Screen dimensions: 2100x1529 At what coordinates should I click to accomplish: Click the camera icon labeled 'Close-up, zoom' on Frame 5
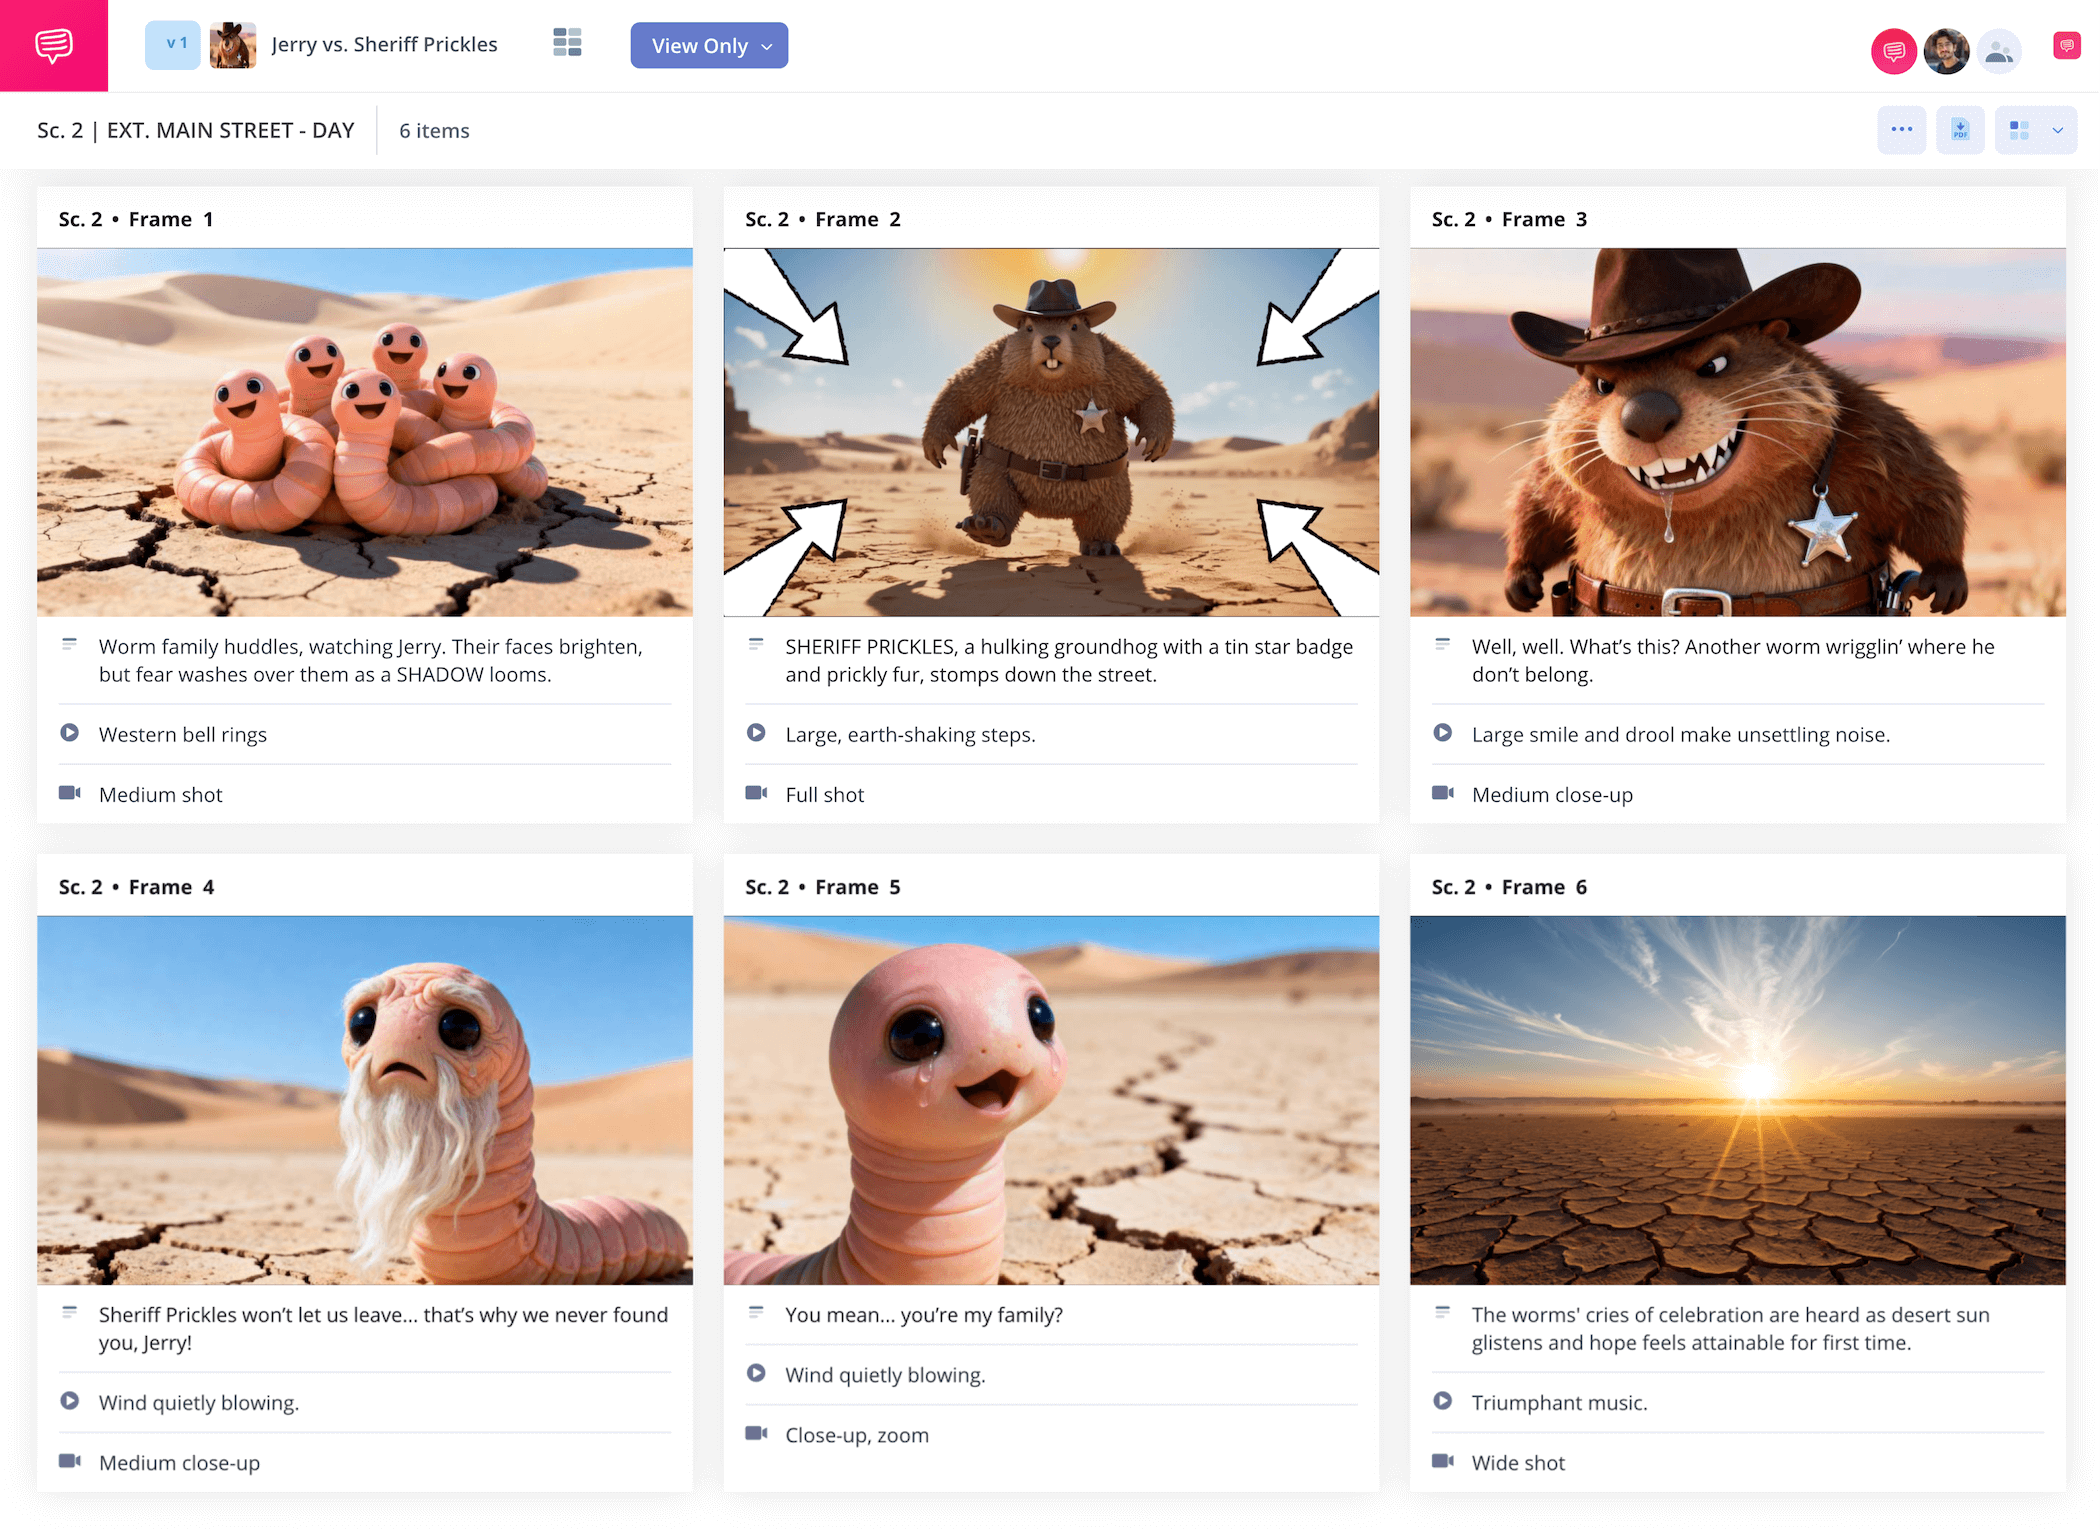[x=756, y=1434]
